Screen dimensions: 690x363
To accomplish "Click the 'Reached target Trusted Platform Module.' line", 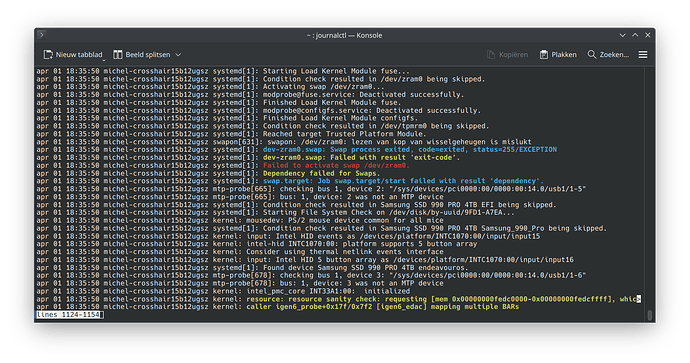I will 231,134.
